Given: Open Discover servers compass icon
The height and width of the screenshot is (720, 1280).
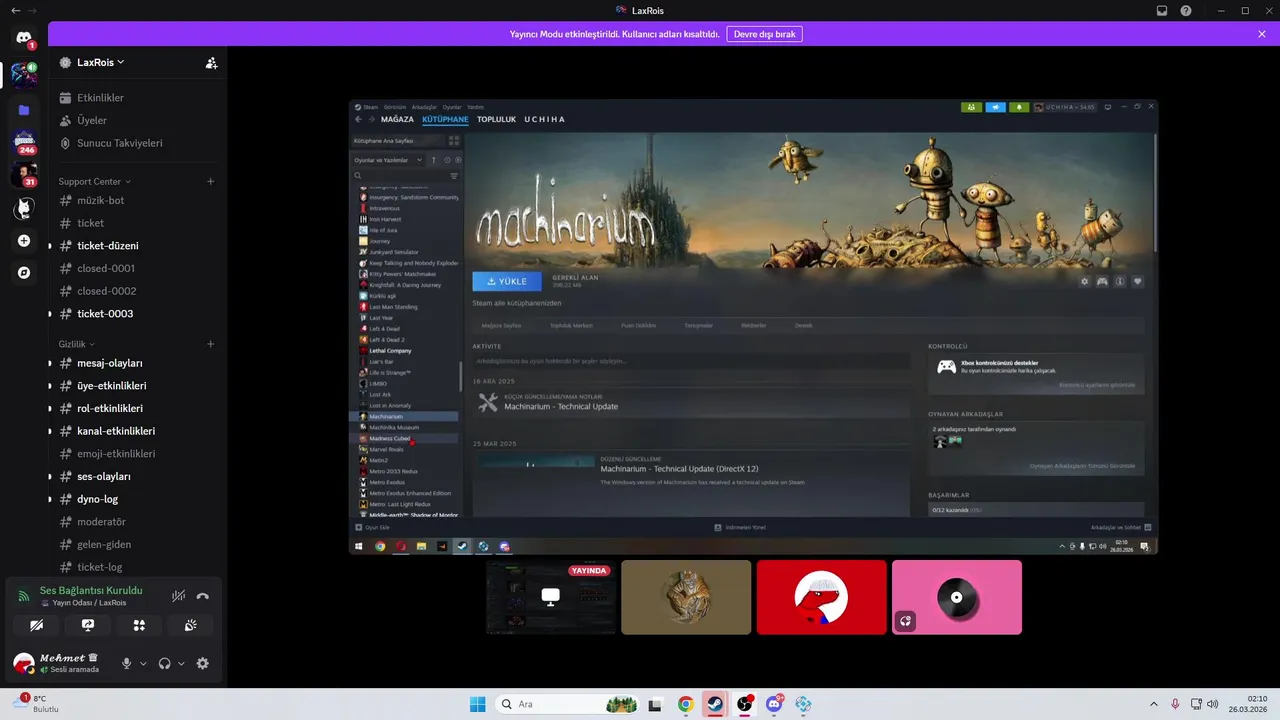Looking at the screenshot, I should (x=24, y=272).
